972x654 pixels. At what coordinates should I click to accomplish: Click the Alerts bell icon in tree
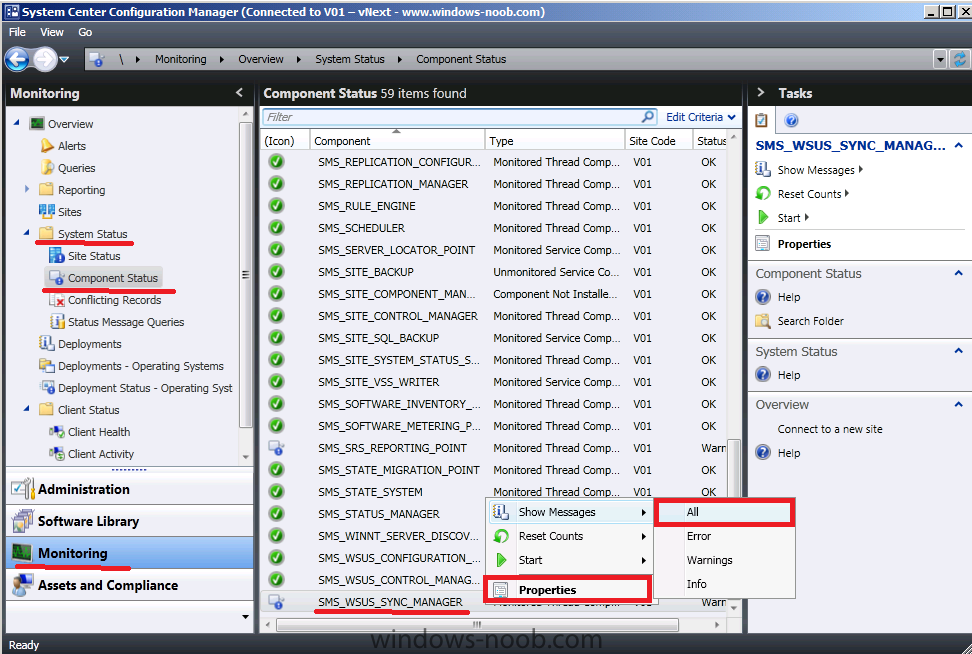[47, 146]
